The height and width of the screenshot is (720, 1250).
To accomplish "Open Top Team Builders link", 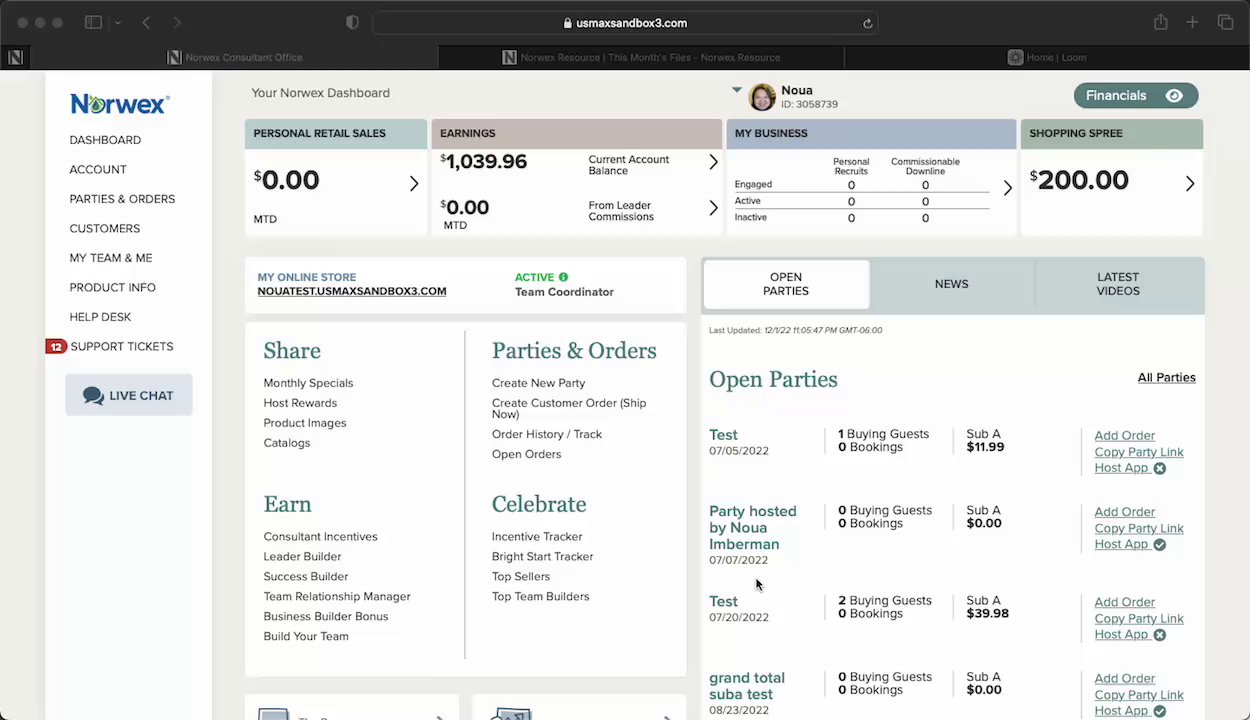I will [x=540, y=597].
